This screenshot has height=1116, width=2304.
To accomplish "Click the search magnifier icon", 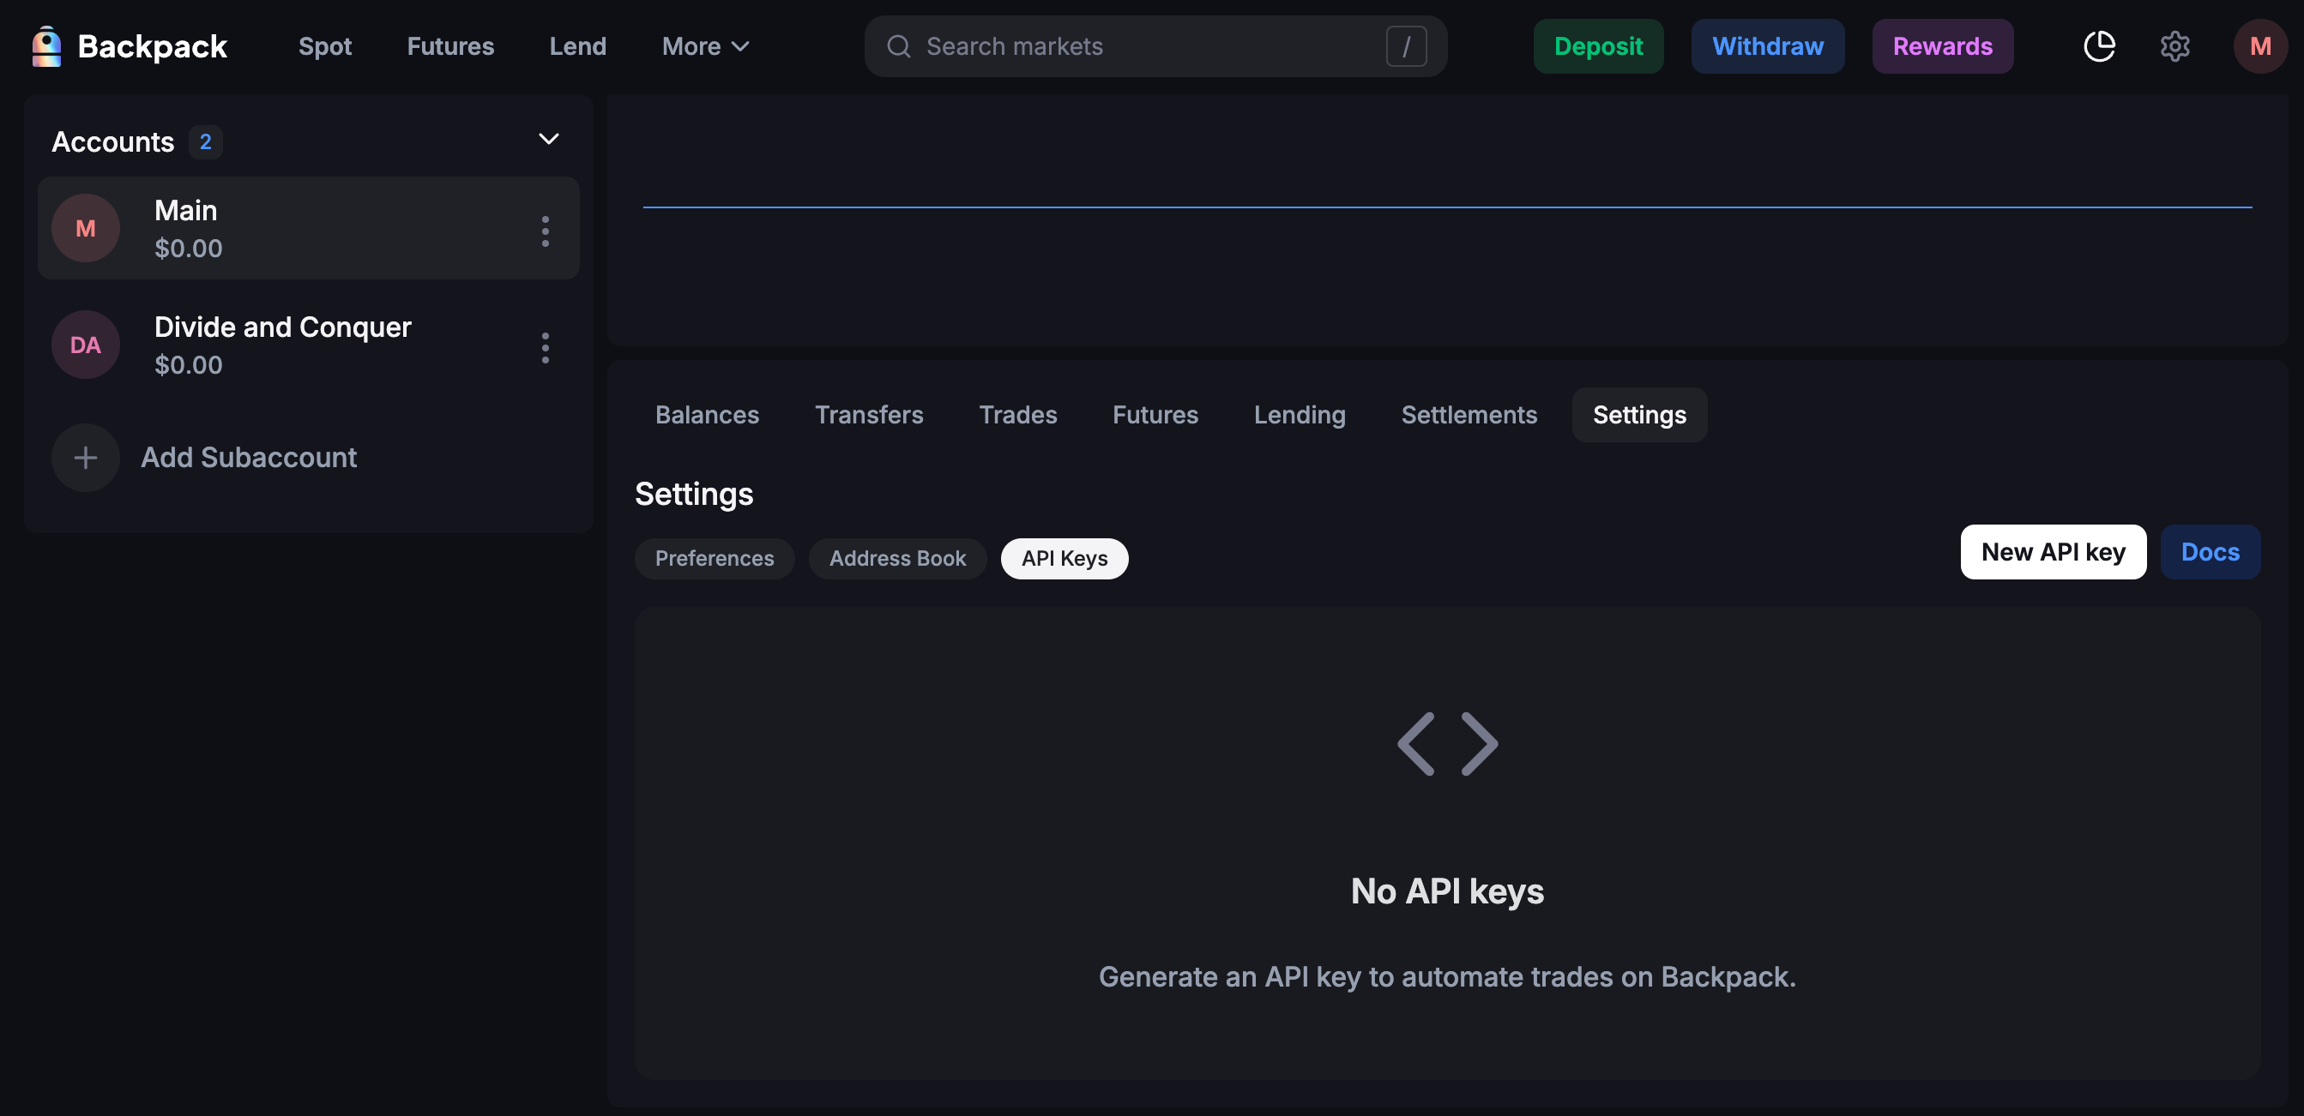I will tap(898, 46).
